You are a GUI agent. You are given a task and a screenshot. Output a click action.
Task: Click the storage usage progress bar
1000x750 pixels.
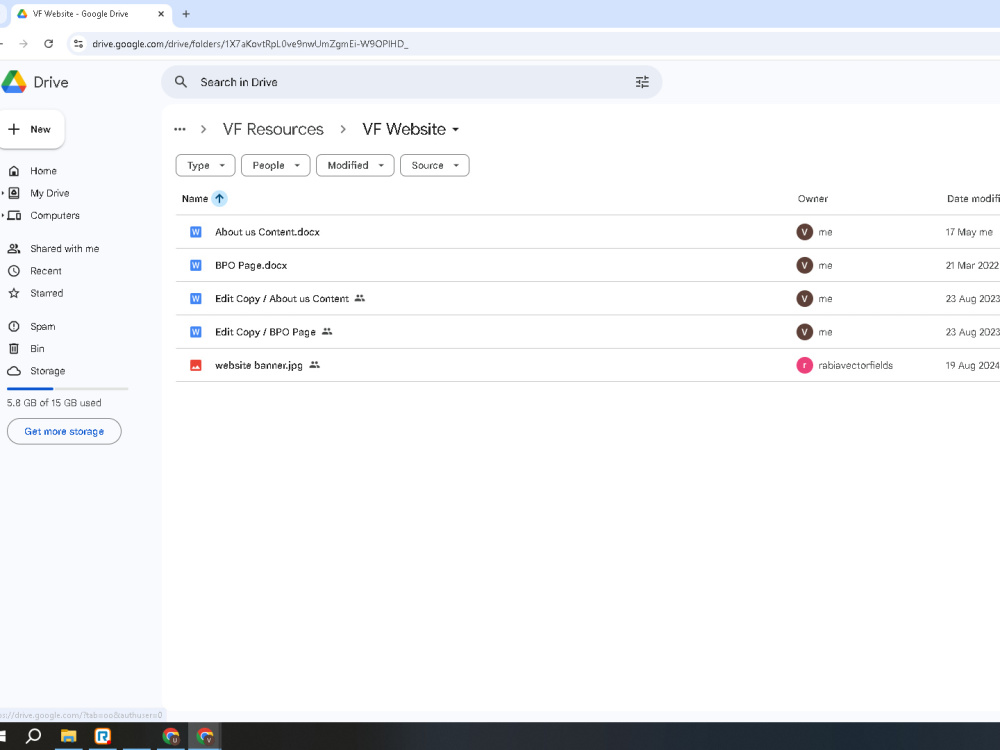(67, 388)
